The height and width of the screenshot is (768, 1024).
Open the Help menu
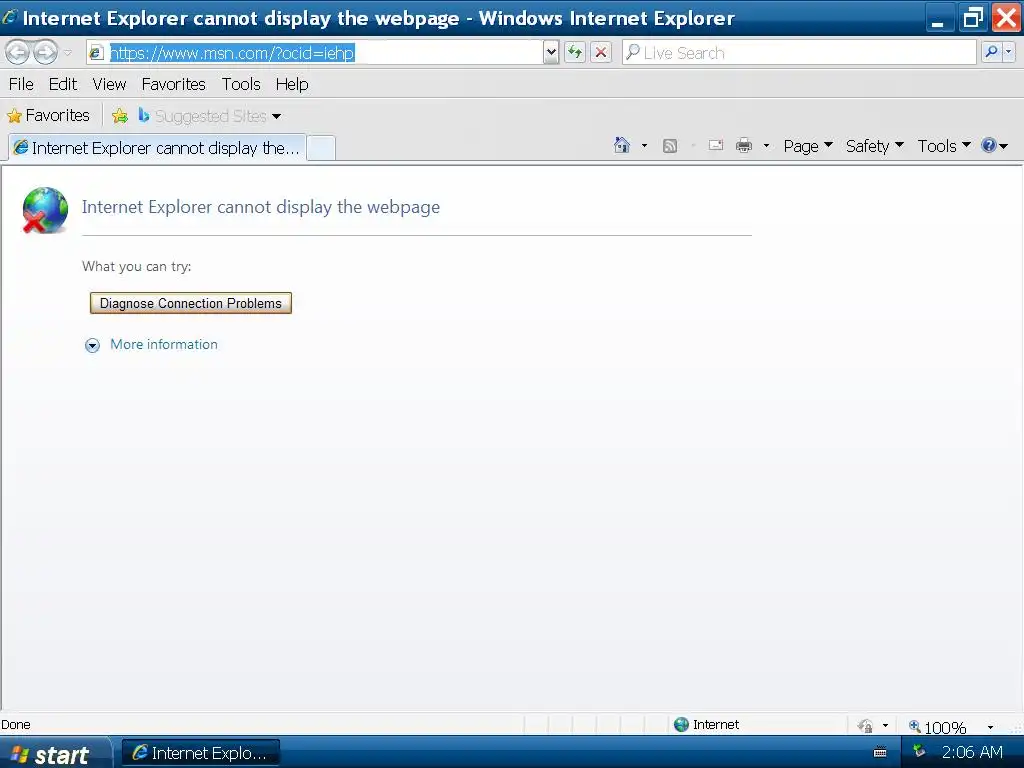(x=292, y=84)
